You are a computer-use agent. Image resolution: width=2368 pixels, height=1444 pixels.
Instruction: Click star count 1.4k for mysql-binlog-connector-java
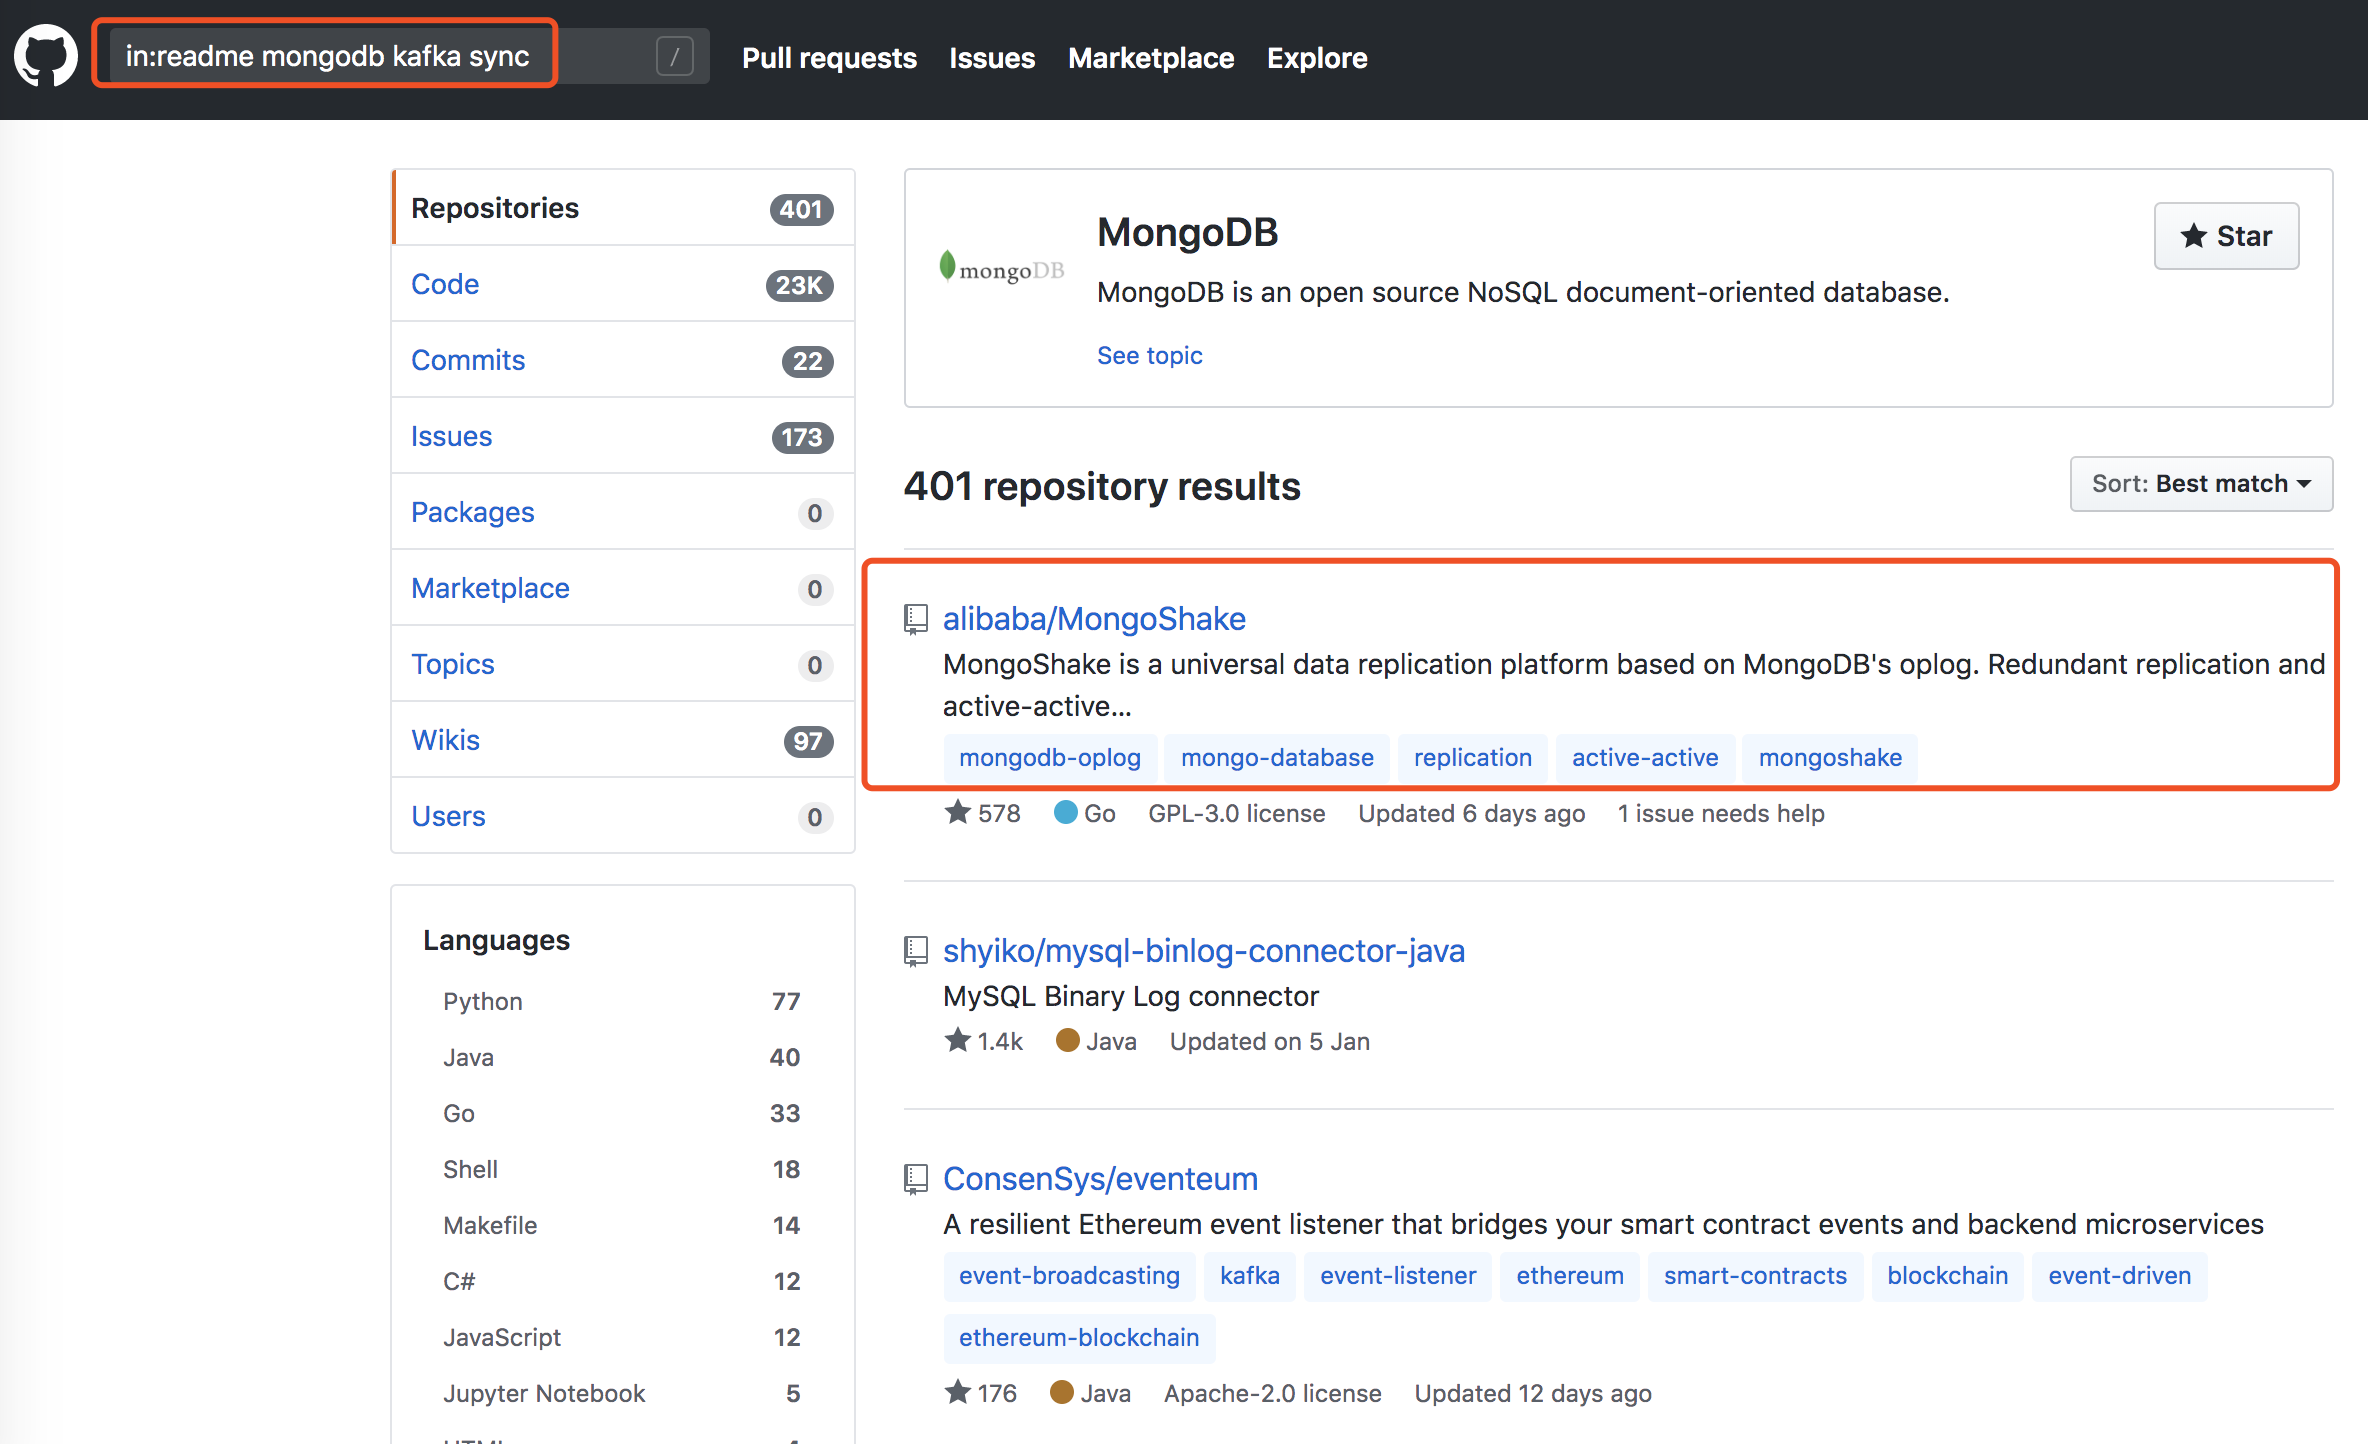pos(984,1041)
